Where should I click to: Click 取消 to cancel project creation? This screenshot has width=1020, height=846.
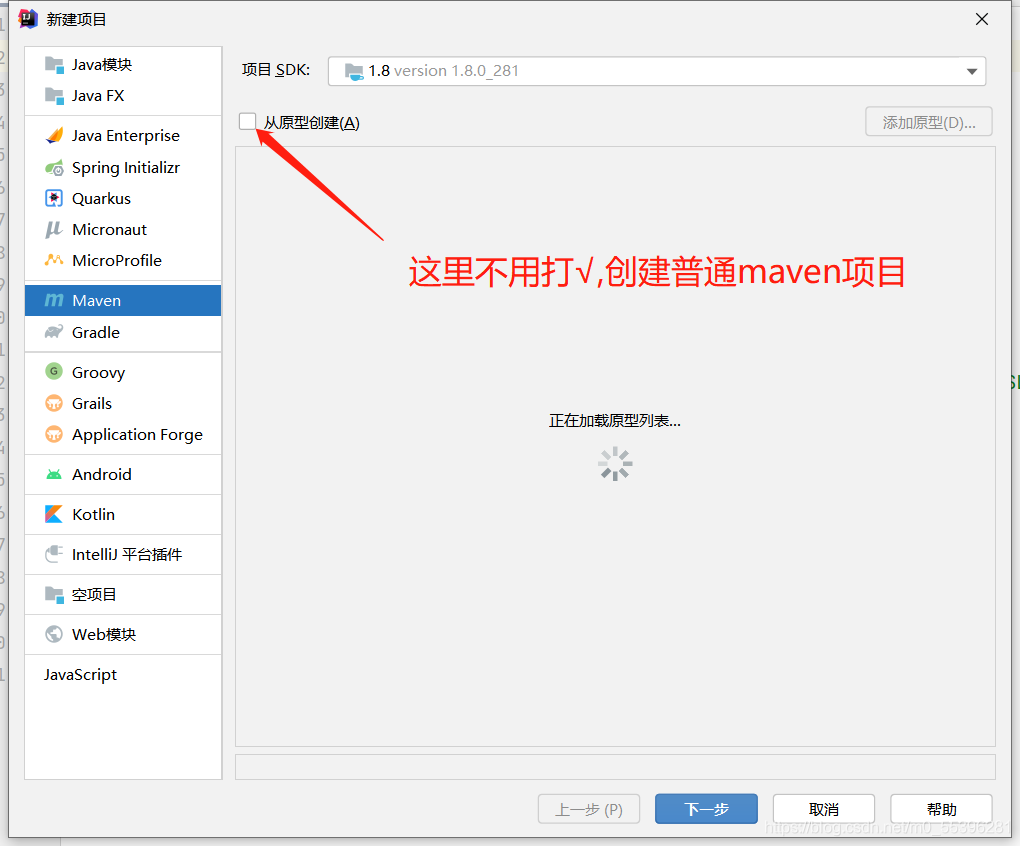click(823, 808)
